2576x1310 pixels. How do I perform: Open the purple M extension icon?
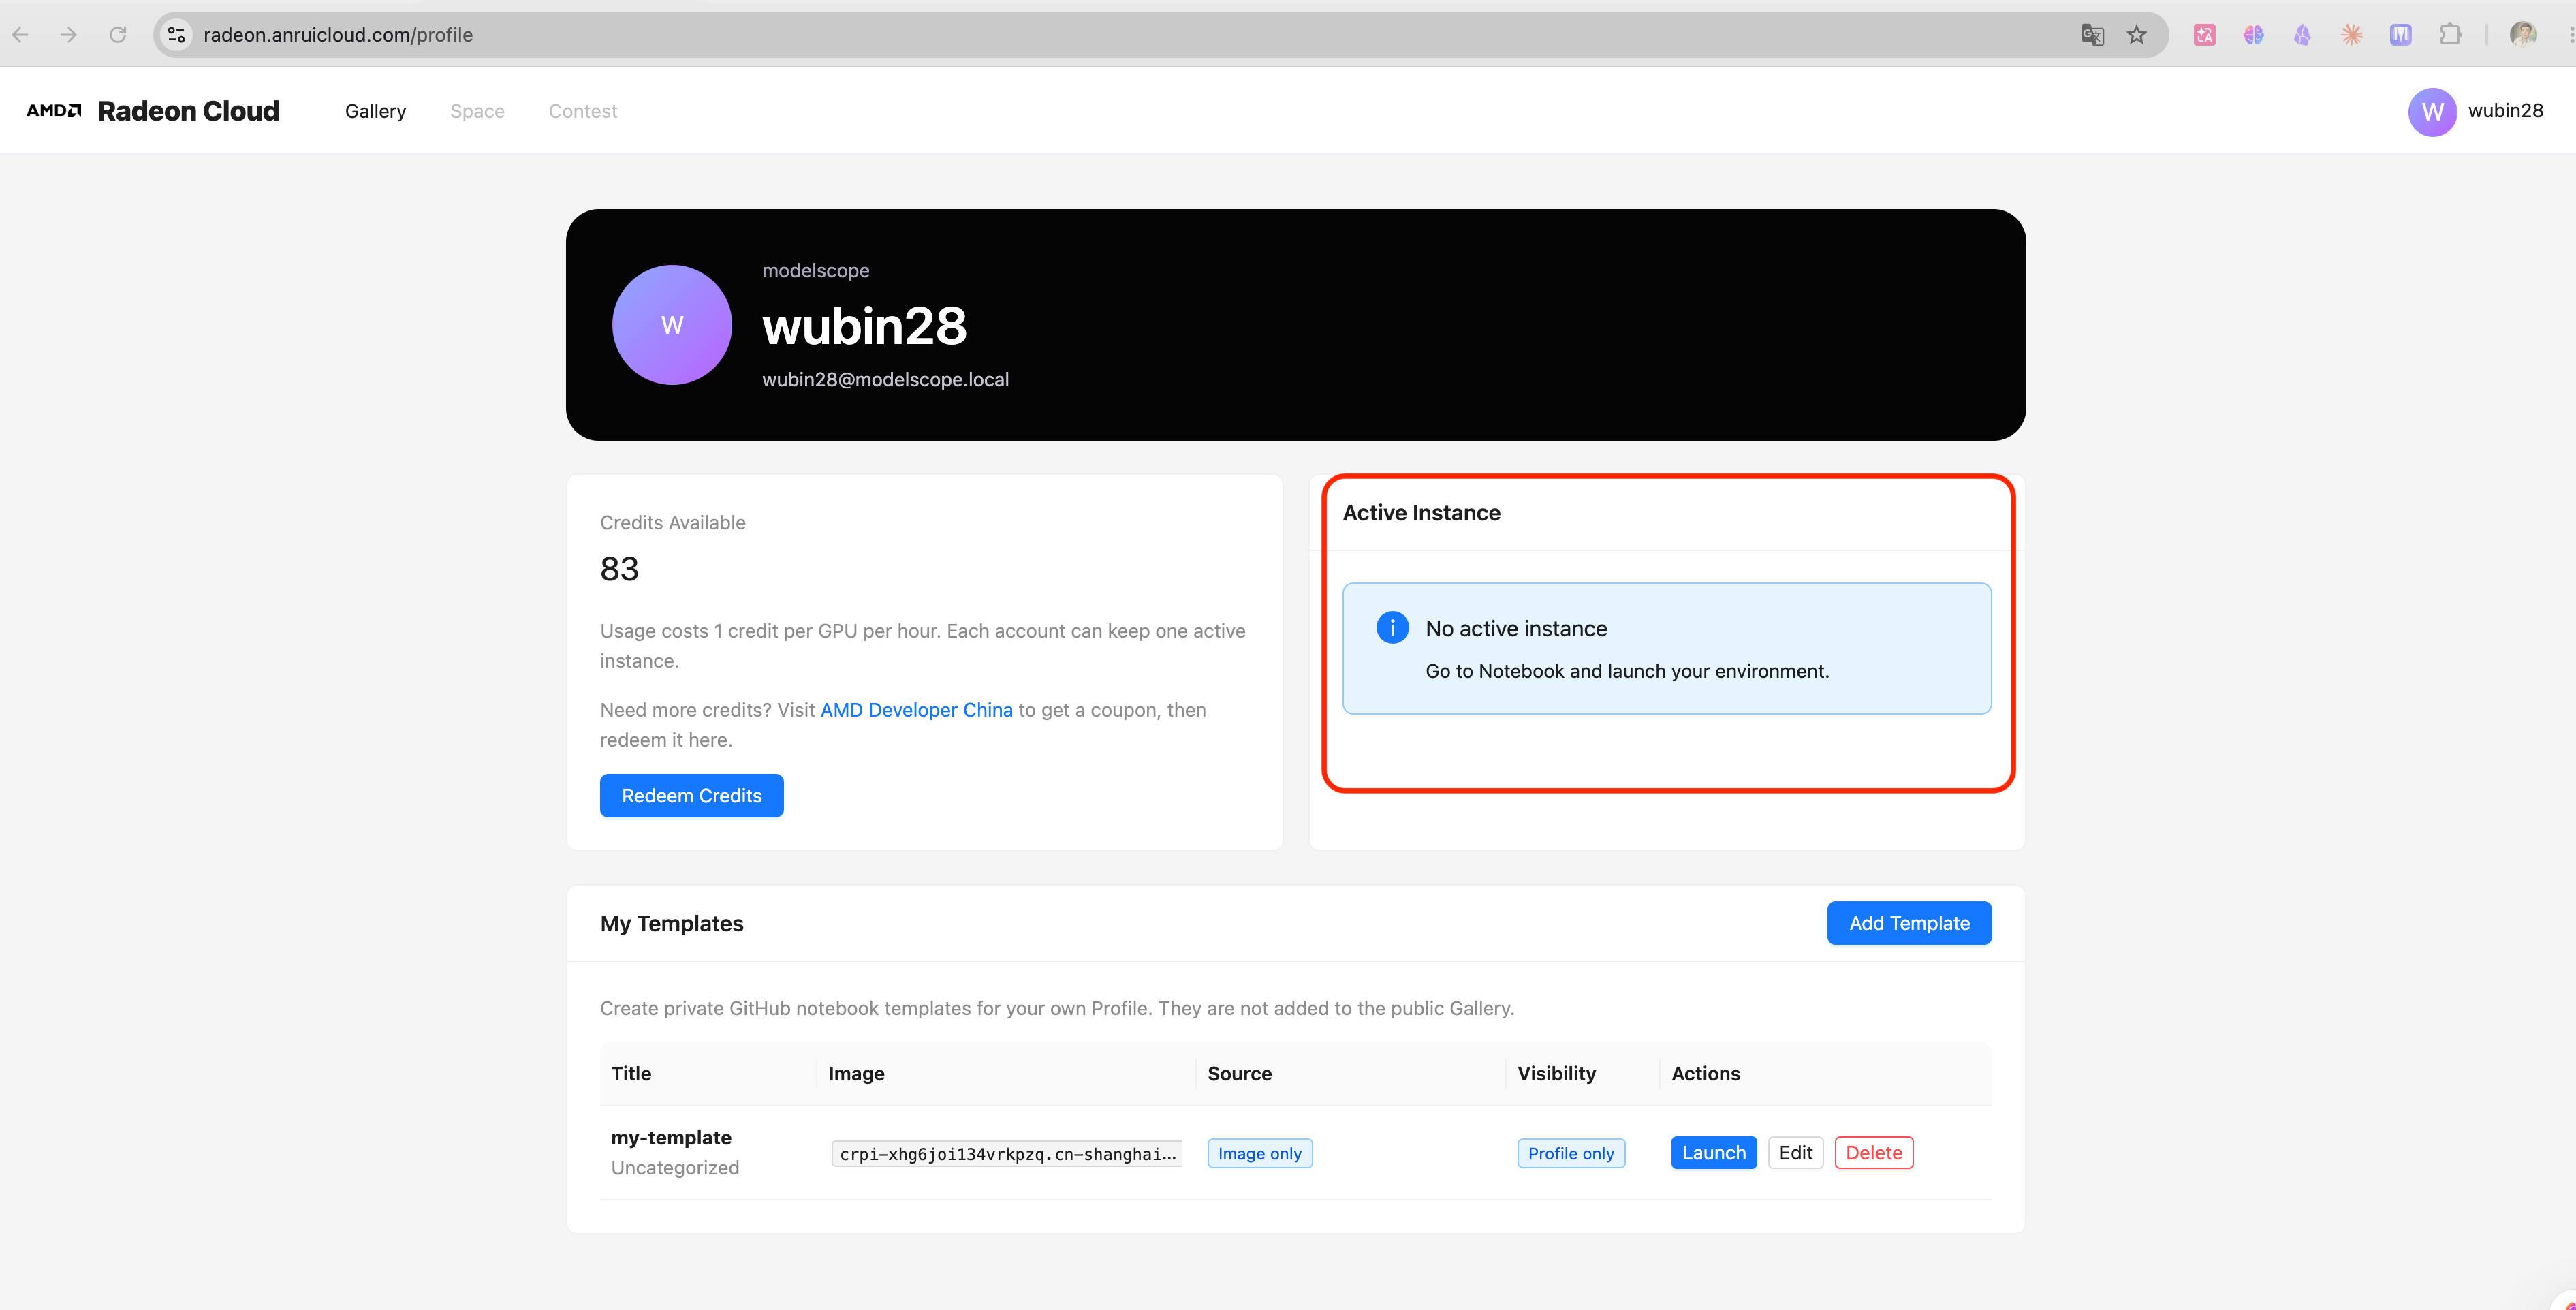(x=2400, y=35)
